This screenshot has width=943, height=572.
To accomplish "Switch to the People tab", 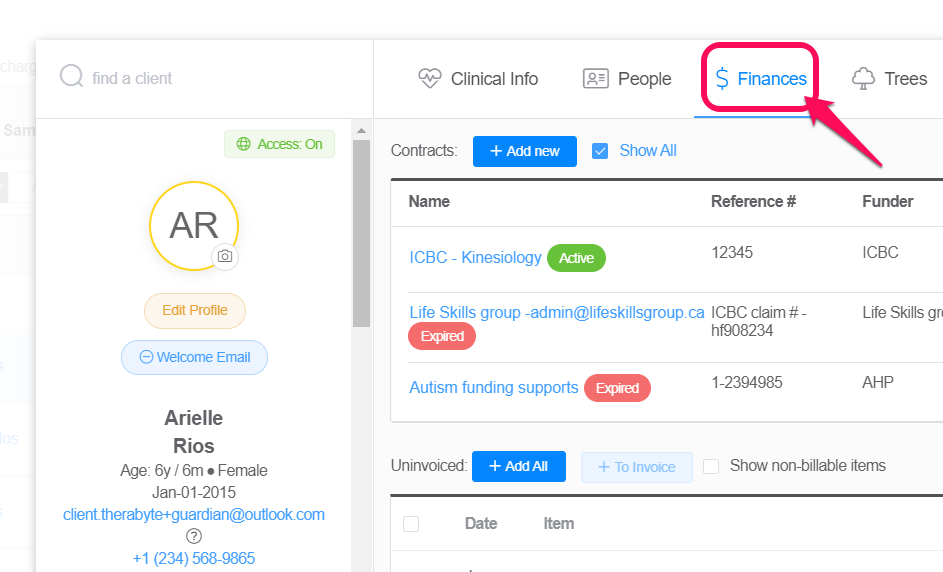I will click(x=627, y=79).
